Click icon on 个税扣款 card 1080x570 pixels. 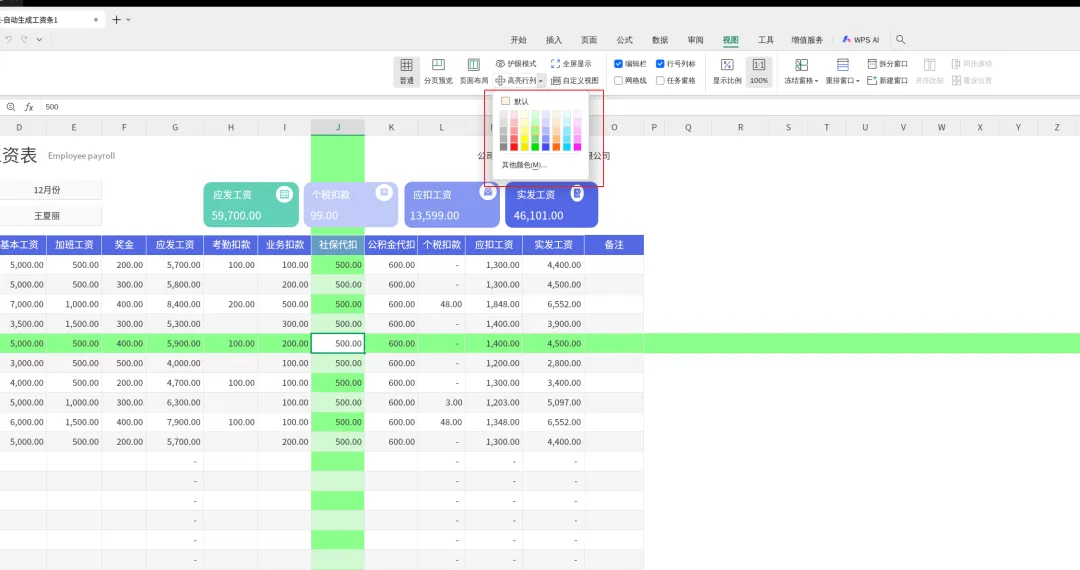384,193
